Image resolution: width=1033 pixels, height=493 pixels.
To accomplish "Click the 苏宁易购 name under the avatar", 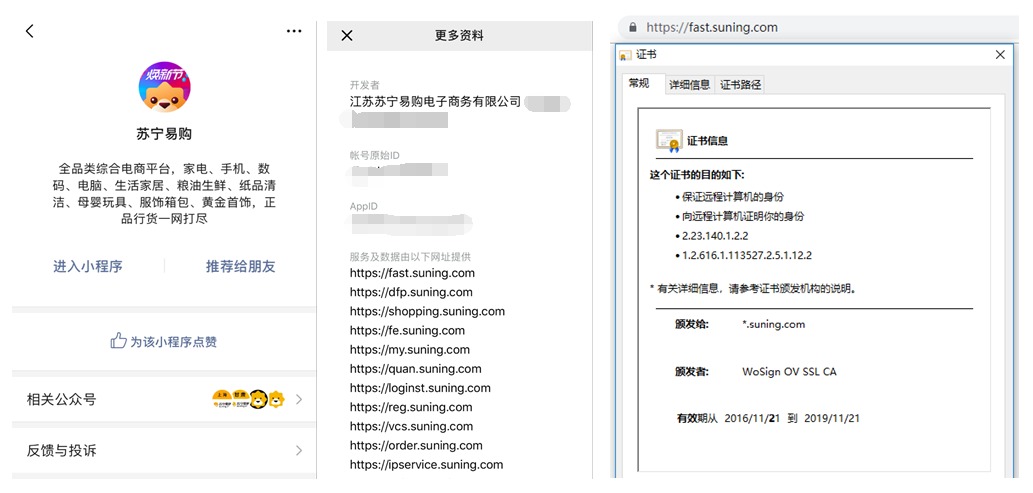I will 164,134.
